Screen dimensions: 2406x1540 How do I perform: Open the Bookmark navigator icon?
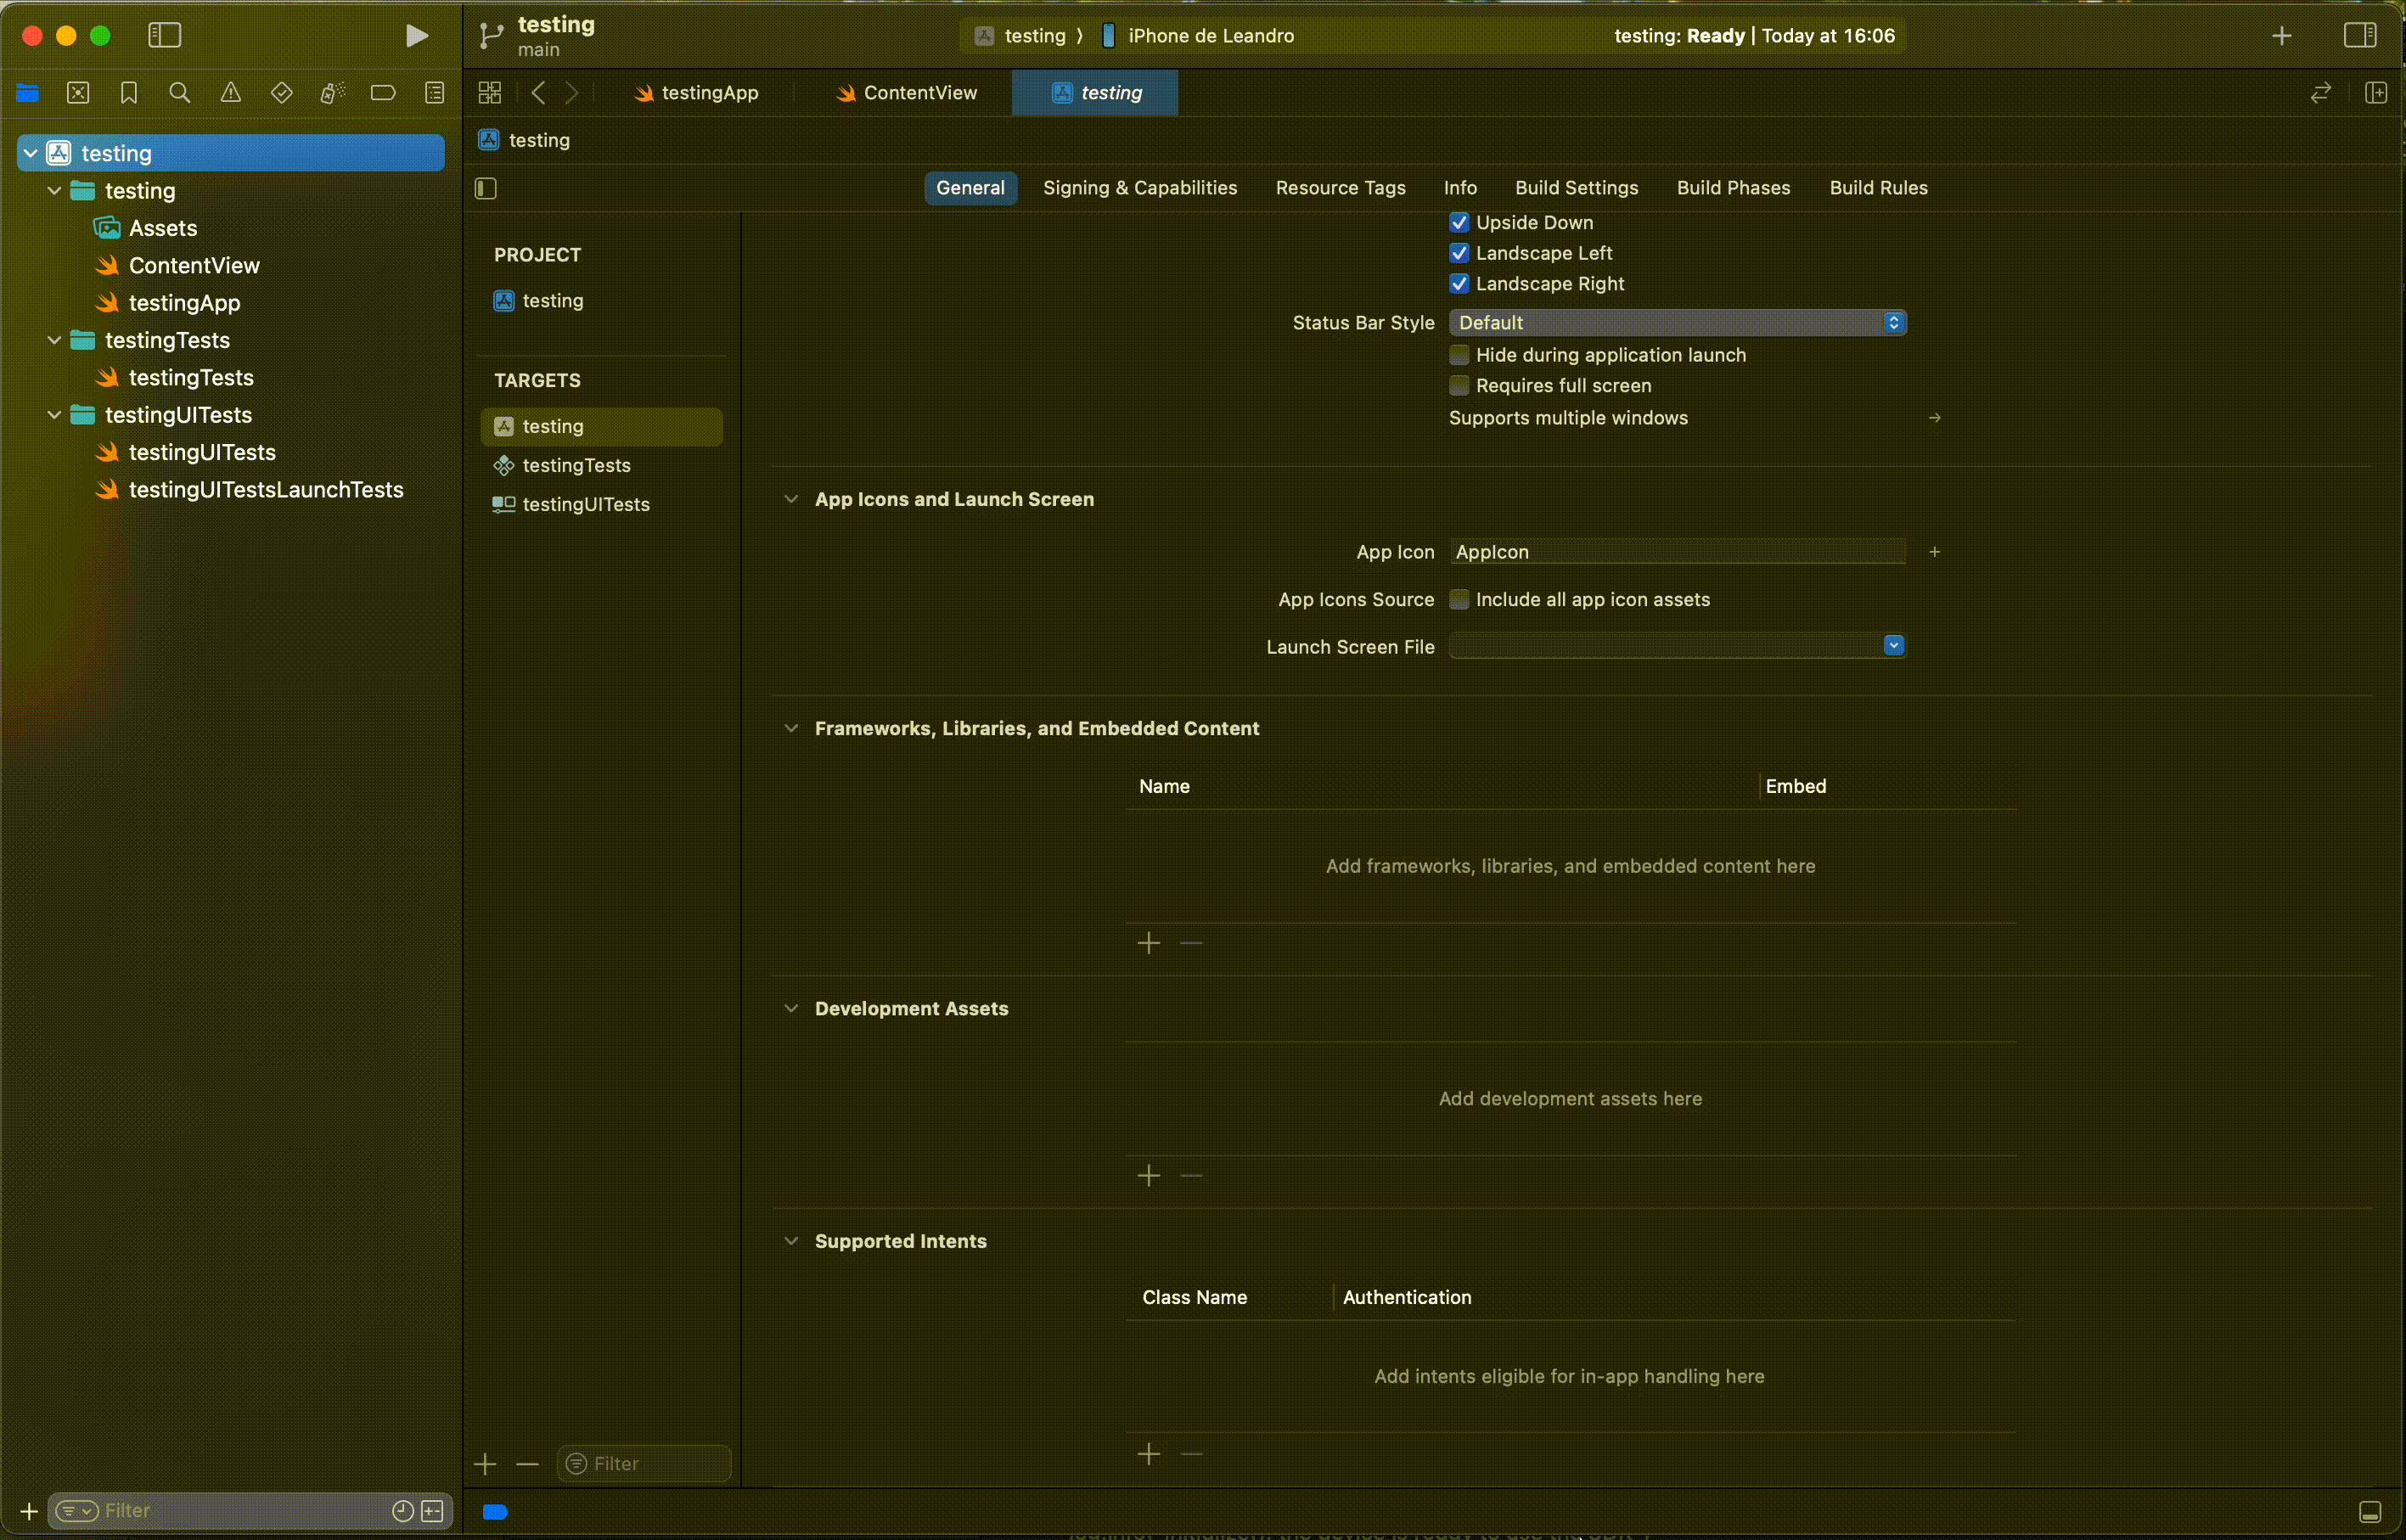pyautogui.click(x=129, y=93)
